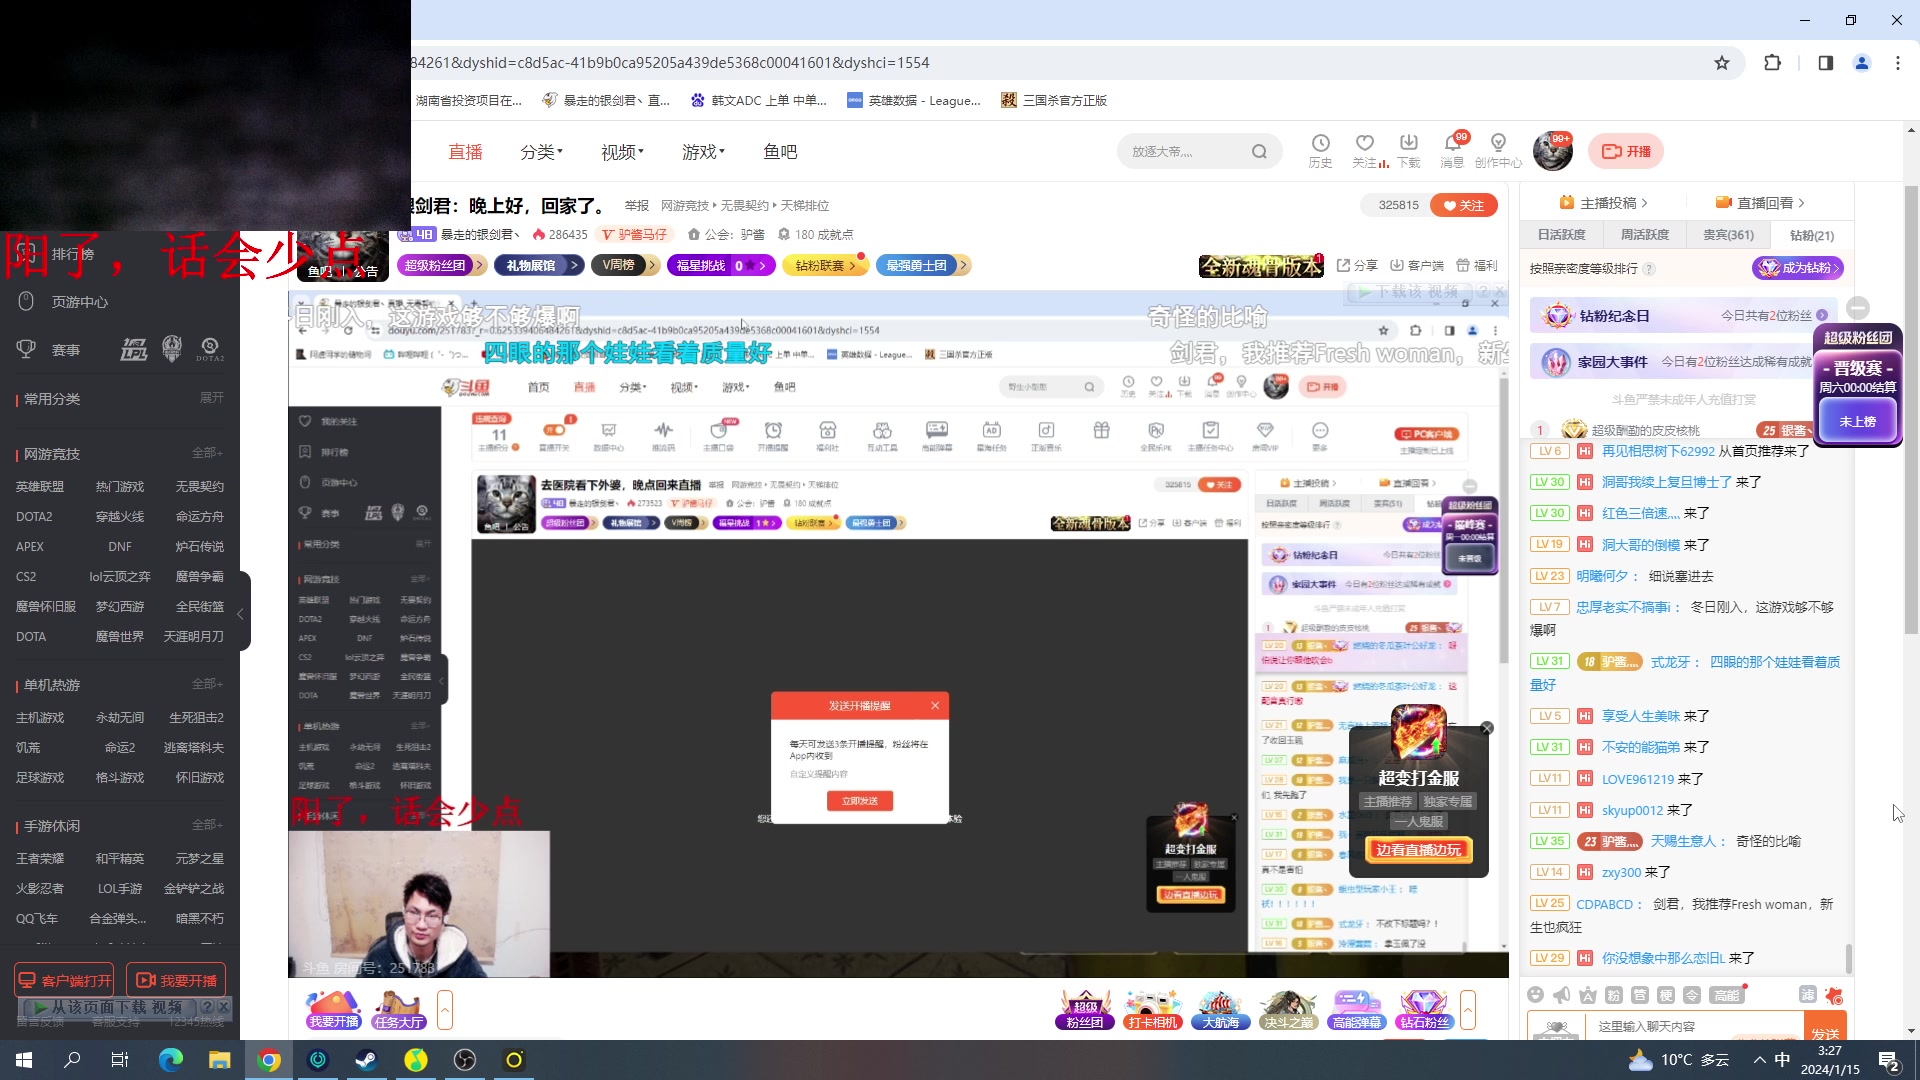Expand the 常用分类 category list via 展开
The height and width of the screenshot is (1080, 1920).
click(x=210, y=397)
